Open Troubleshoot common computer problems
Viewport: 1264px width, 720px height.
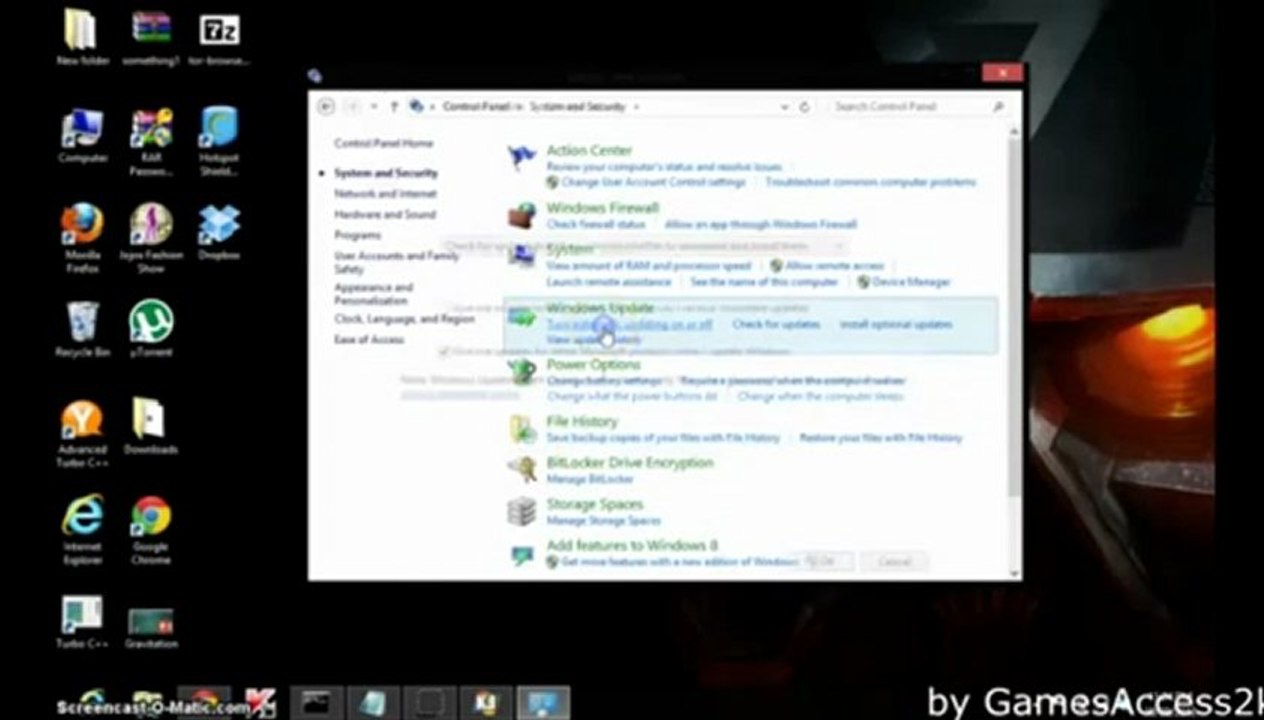click(870, 182)
